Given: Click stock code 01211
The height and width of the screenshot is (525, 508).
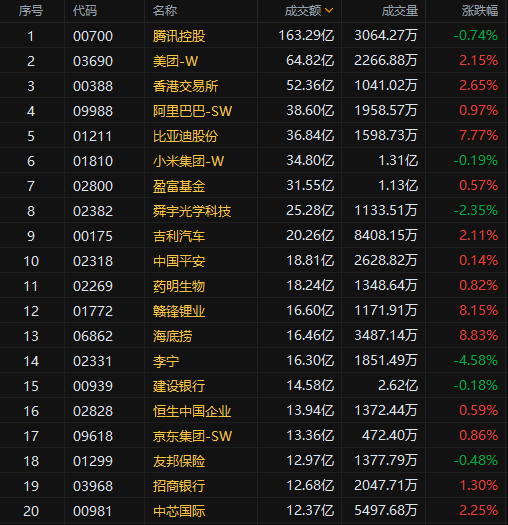Looking at the screenshot, I should (92, 136).
